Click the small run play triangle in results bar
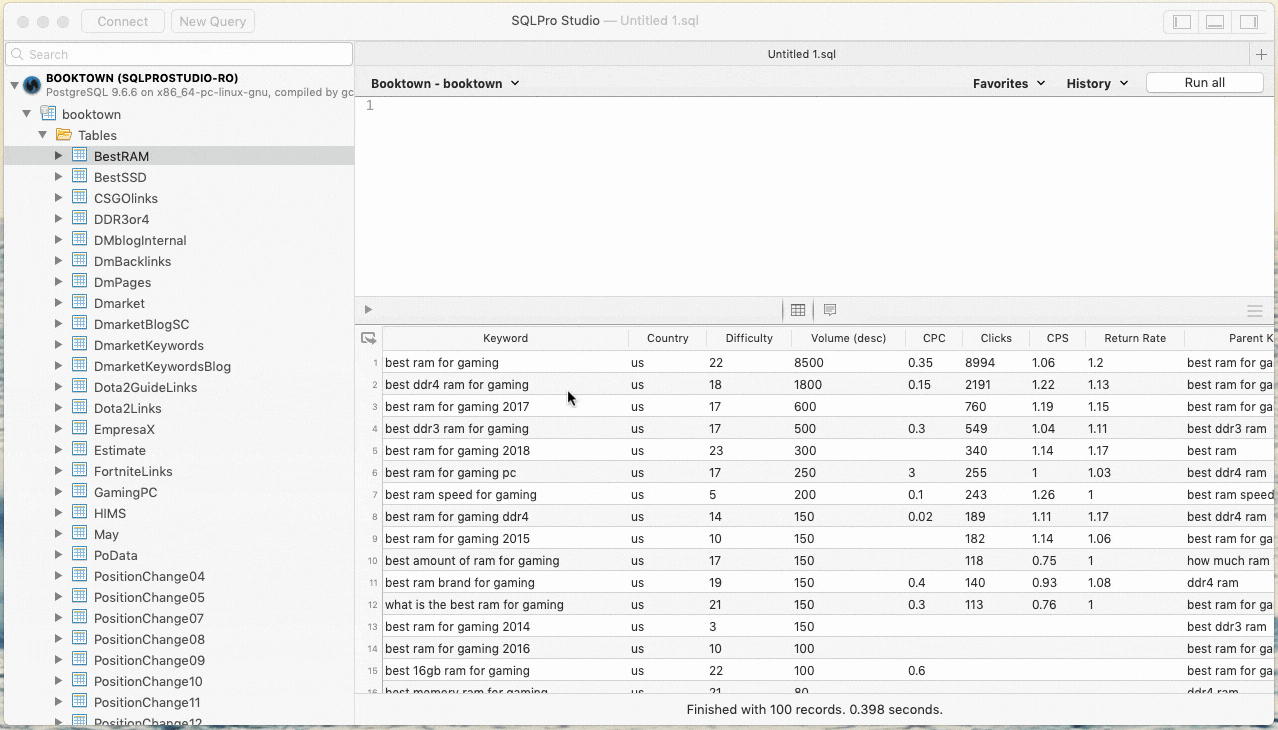Image resolution: width=1278 pixels, height=730 pixels. pyautogui.click(x=368, y=310)
